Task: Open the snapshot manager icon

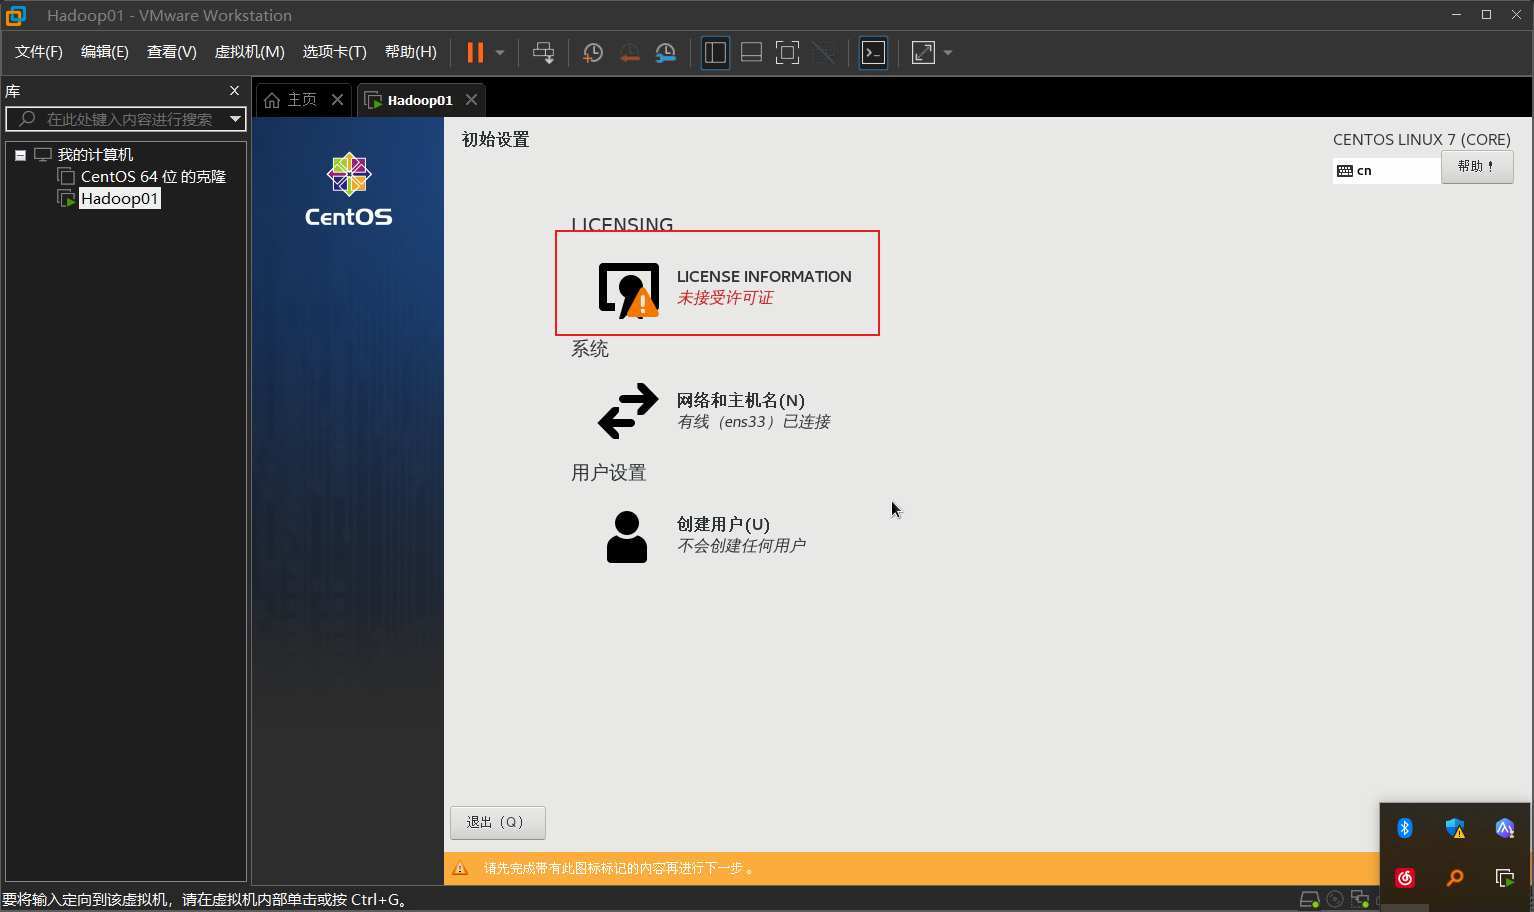Action: coord(665,53)
